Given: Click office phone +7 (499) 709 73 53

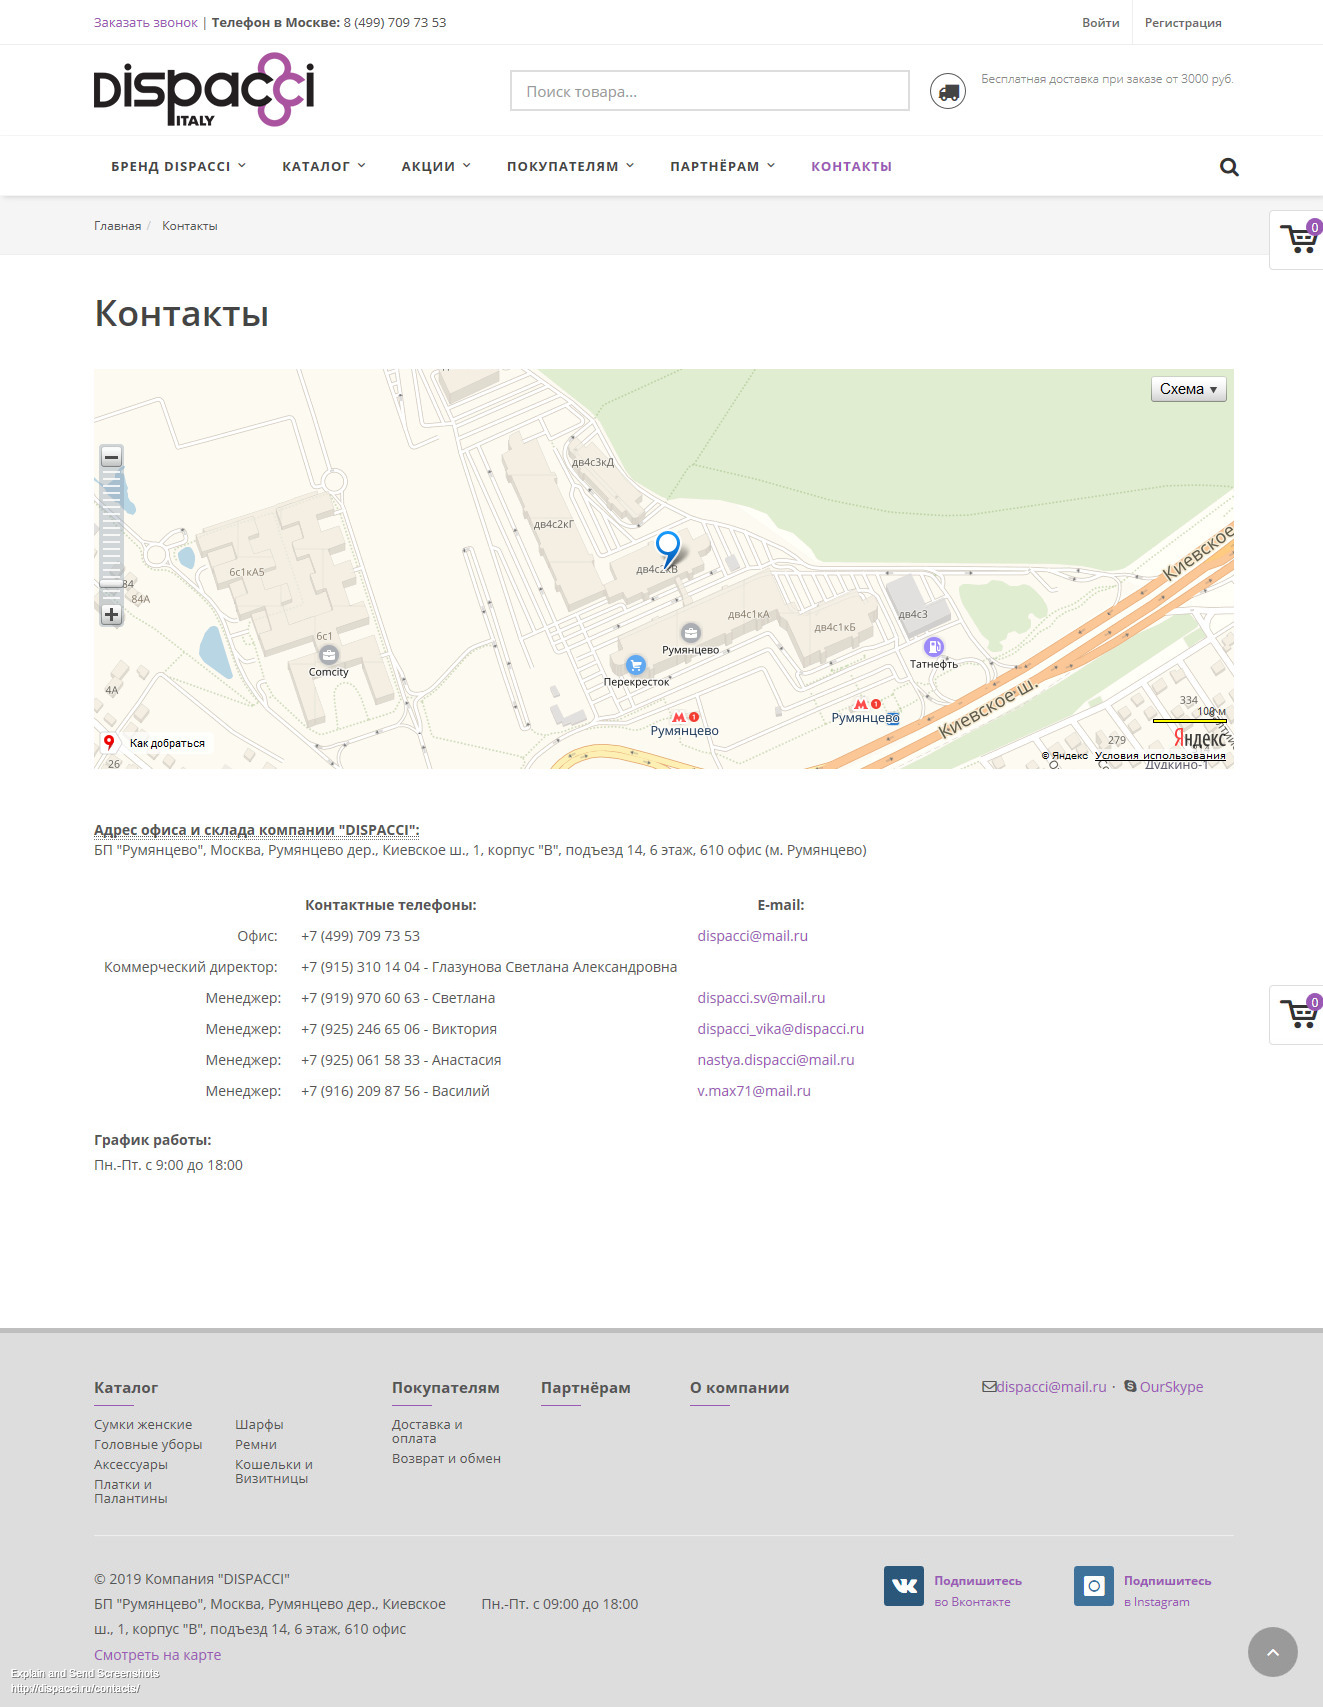Looking at the screenshot, I should click(360, 936).
